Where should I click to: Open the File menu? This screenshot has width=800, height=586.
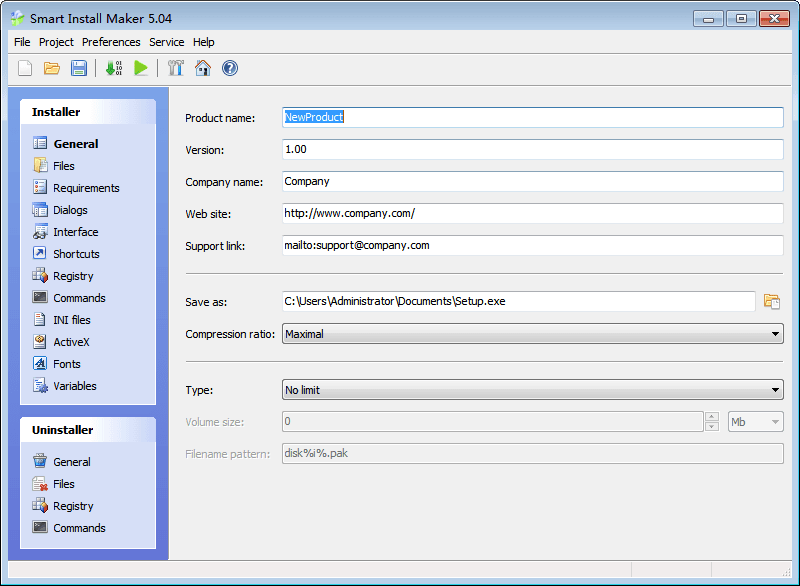point(22,42)
